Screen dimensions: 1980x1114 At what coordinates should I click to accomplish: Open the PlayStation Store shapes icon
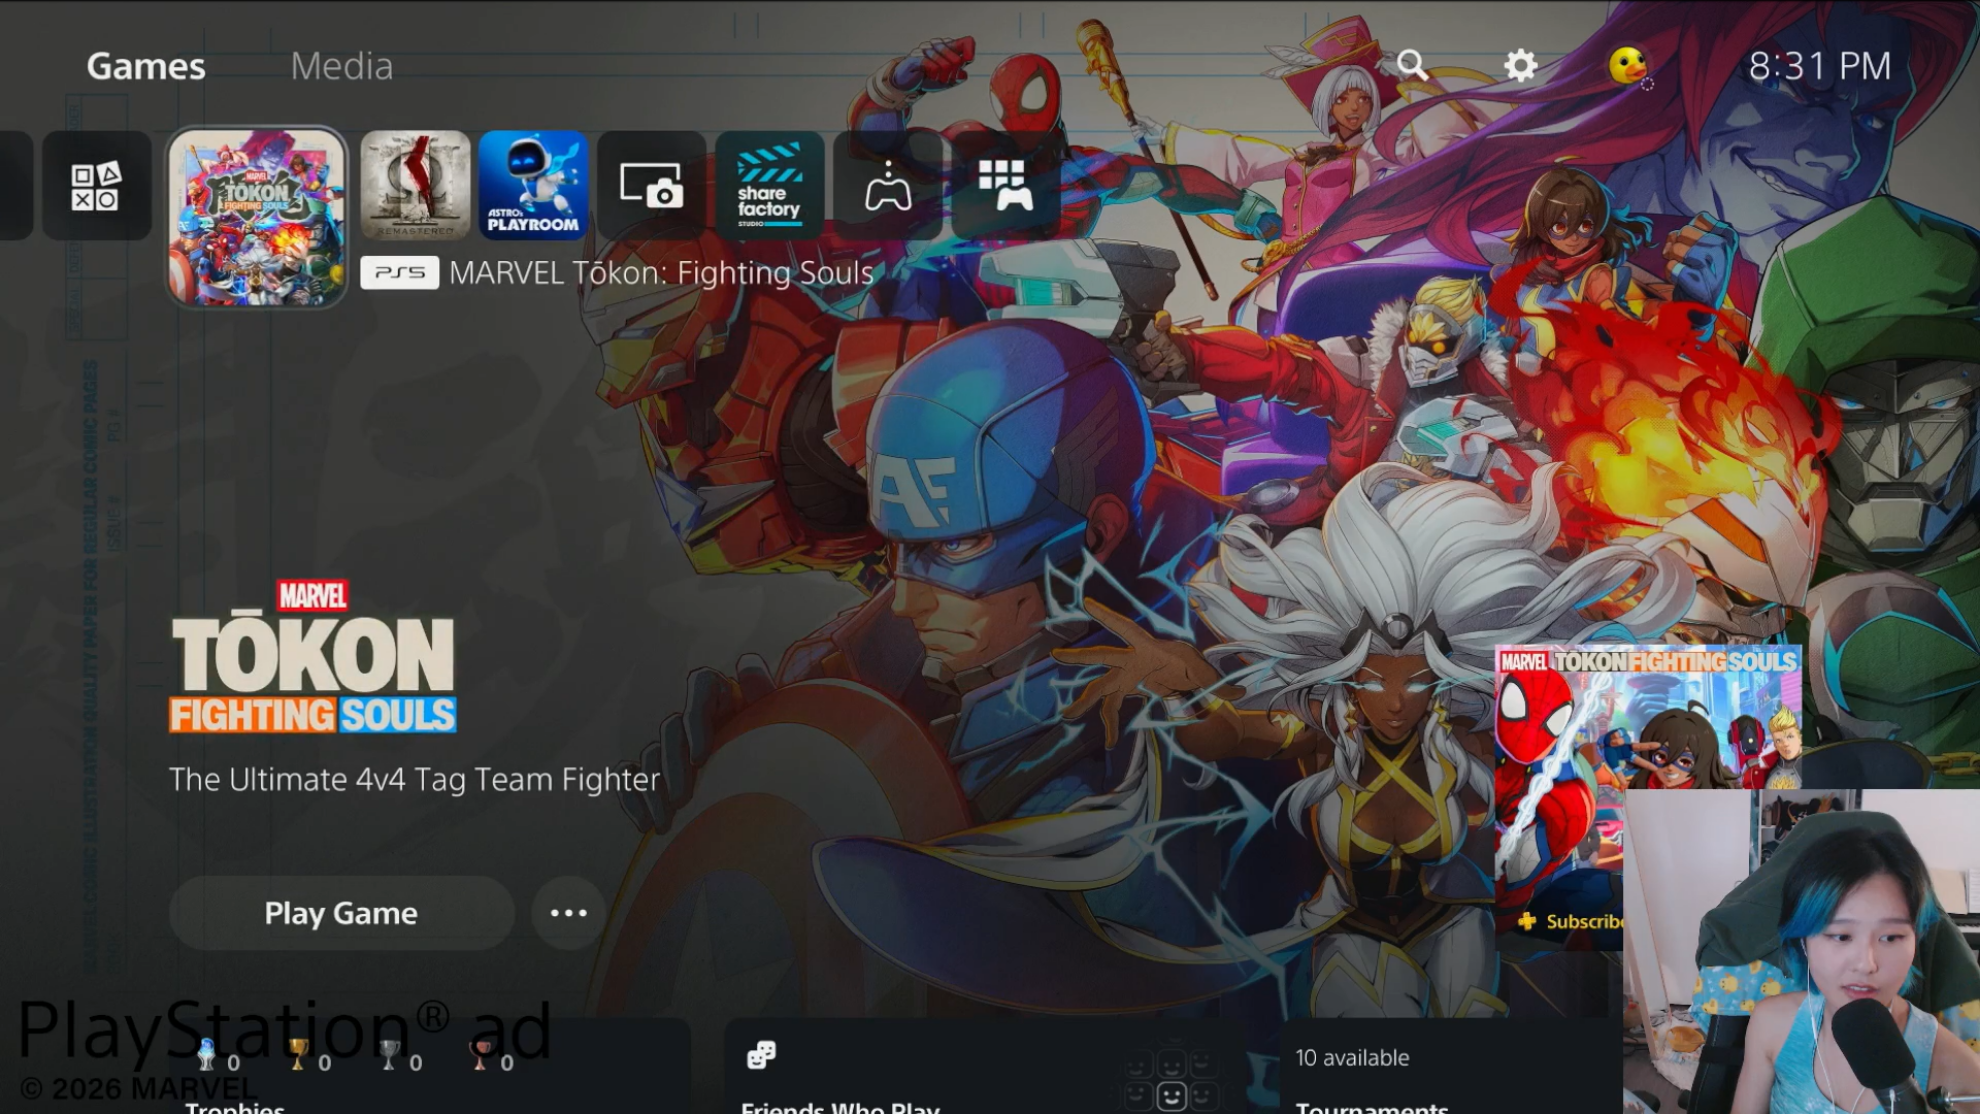(96, 185)
